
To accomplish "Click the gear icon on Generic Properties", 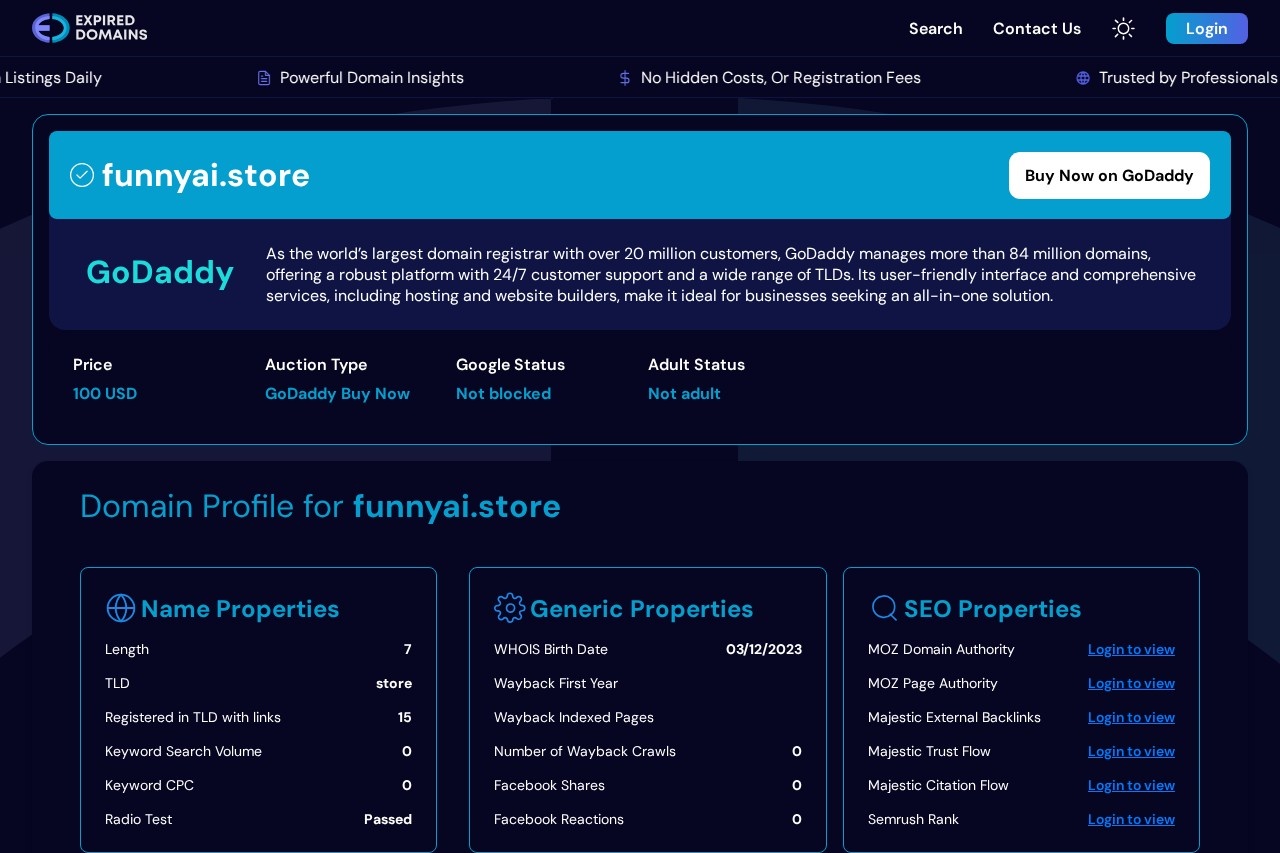I will click(509, 608).
